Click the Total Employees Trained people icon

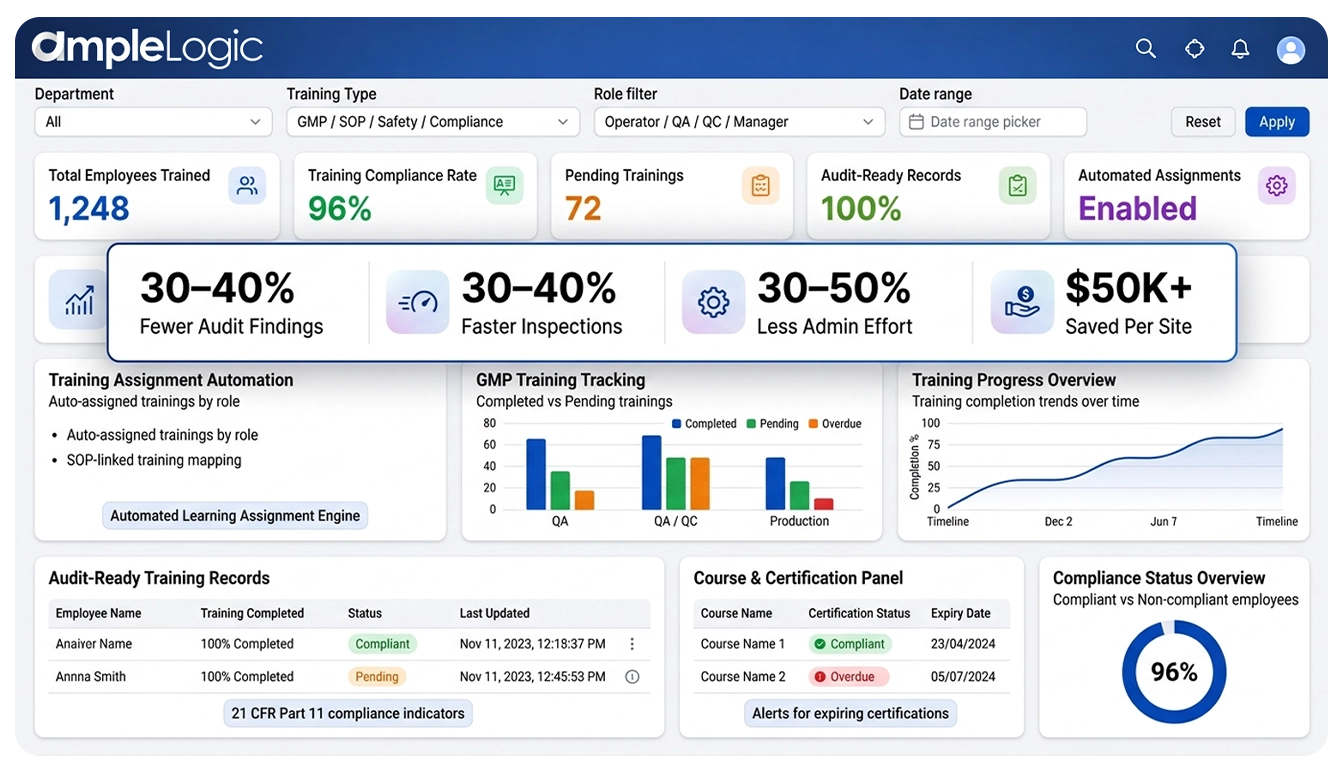pyautogui.click(x=247, y=186)
